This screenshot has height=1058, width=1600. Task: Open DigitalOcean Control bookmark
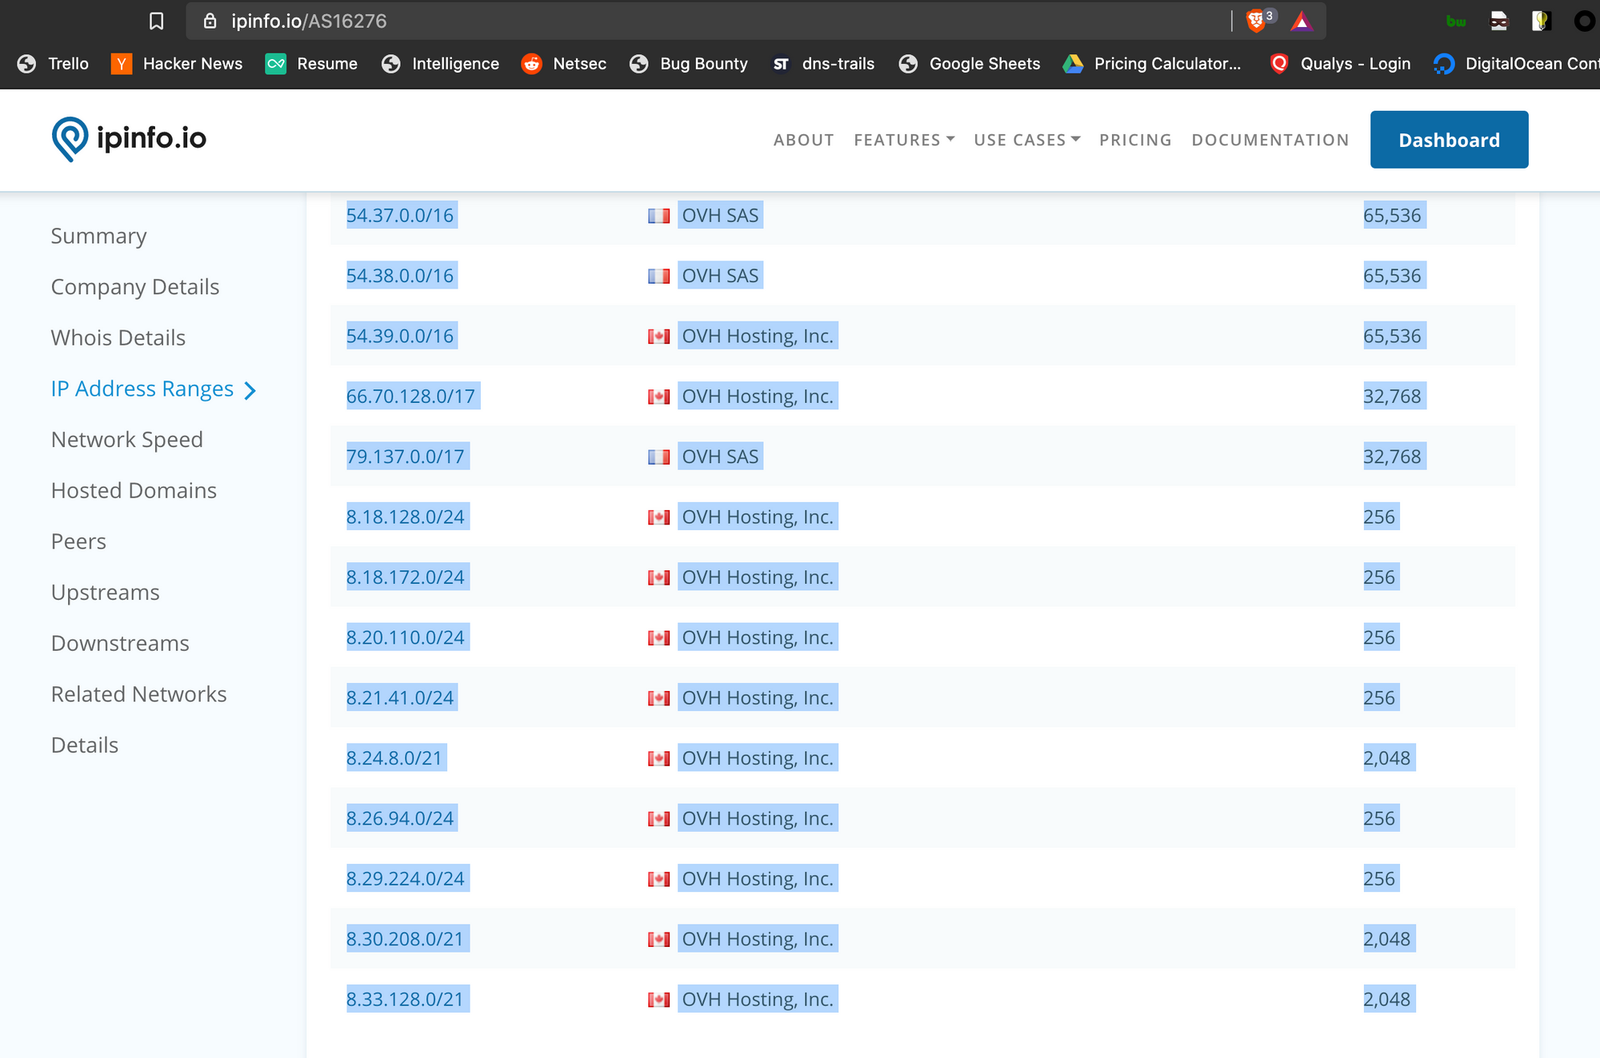click(1516, 64)
